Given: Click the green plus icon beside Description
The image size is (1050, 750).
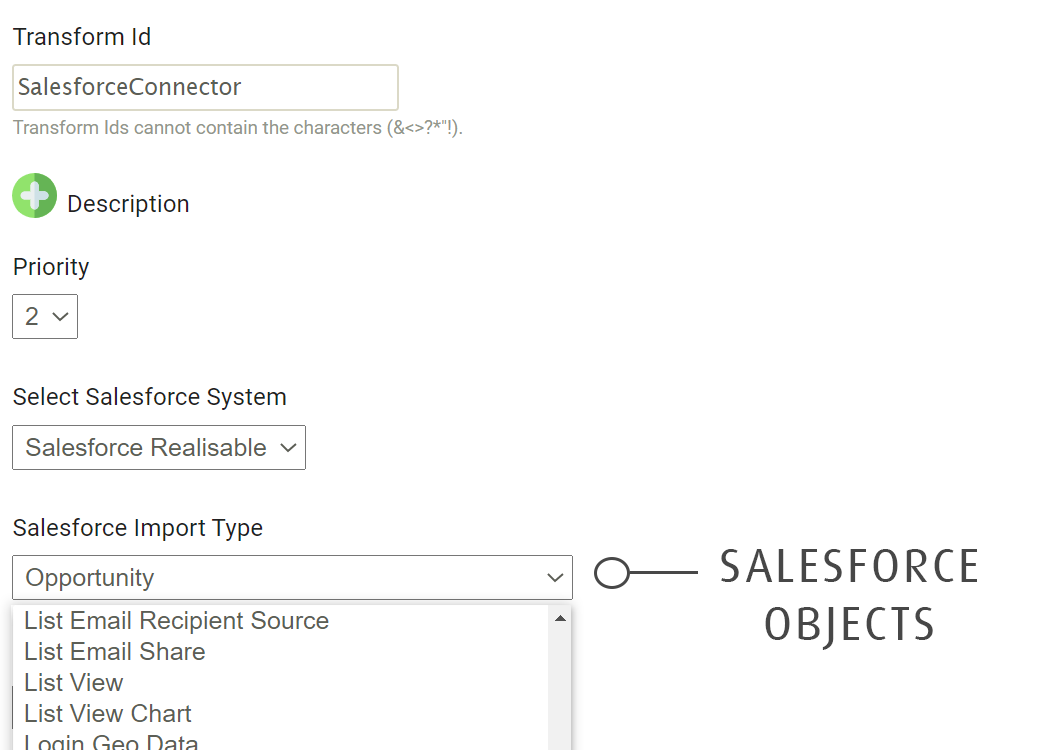Looking at the screenshot, I should coord(35,196).
